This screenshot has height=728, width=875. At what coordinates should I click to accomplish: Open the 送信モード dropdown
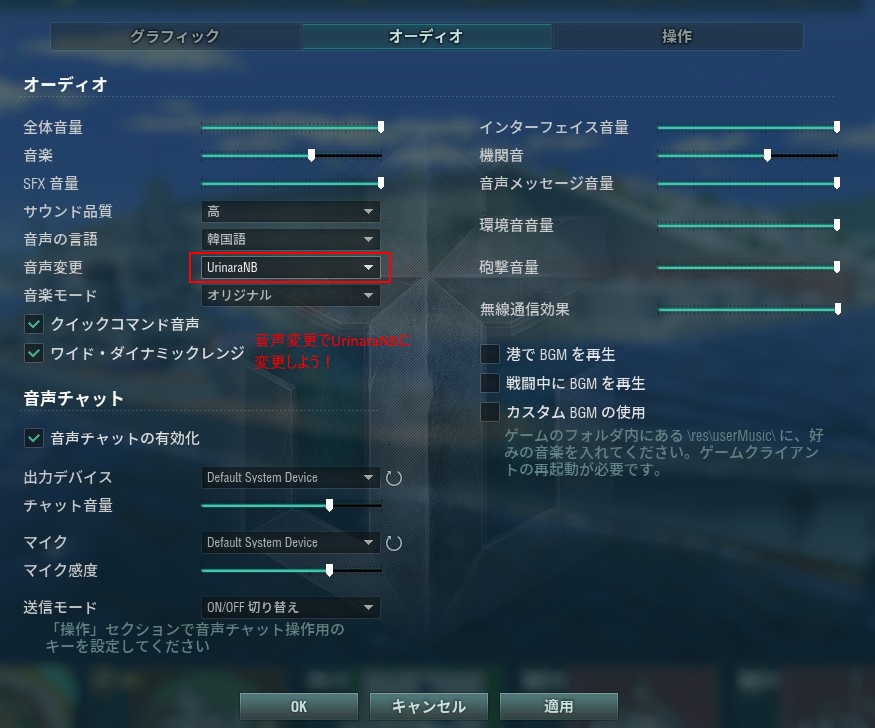pyautogui.click(x=291, y=608)
